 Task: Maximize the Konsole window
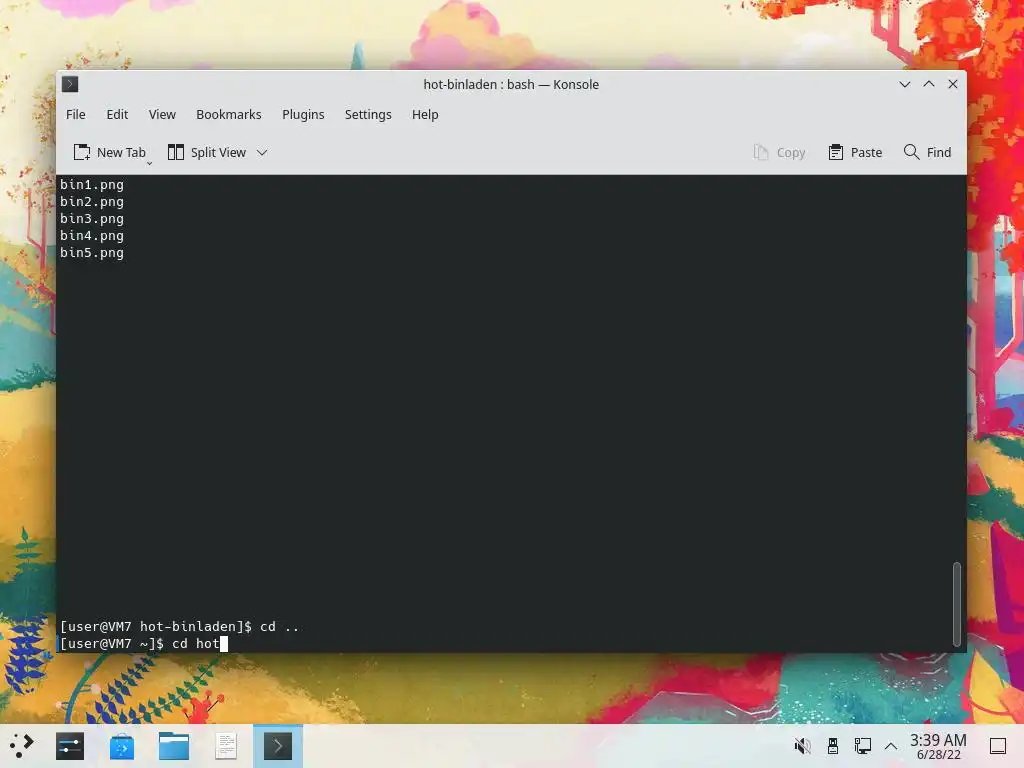(929, 84)
